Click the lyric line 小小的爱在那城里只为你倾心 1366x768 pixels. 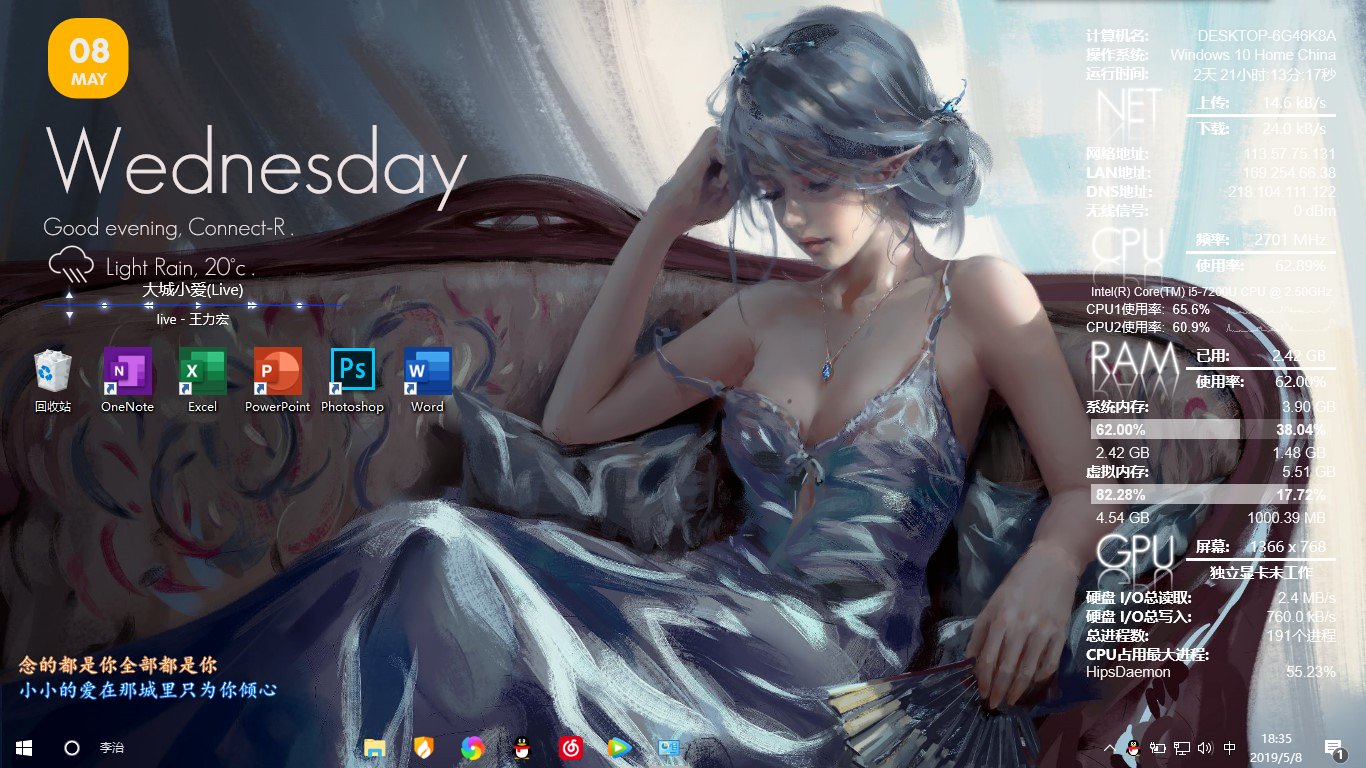[x=148, y=690]
